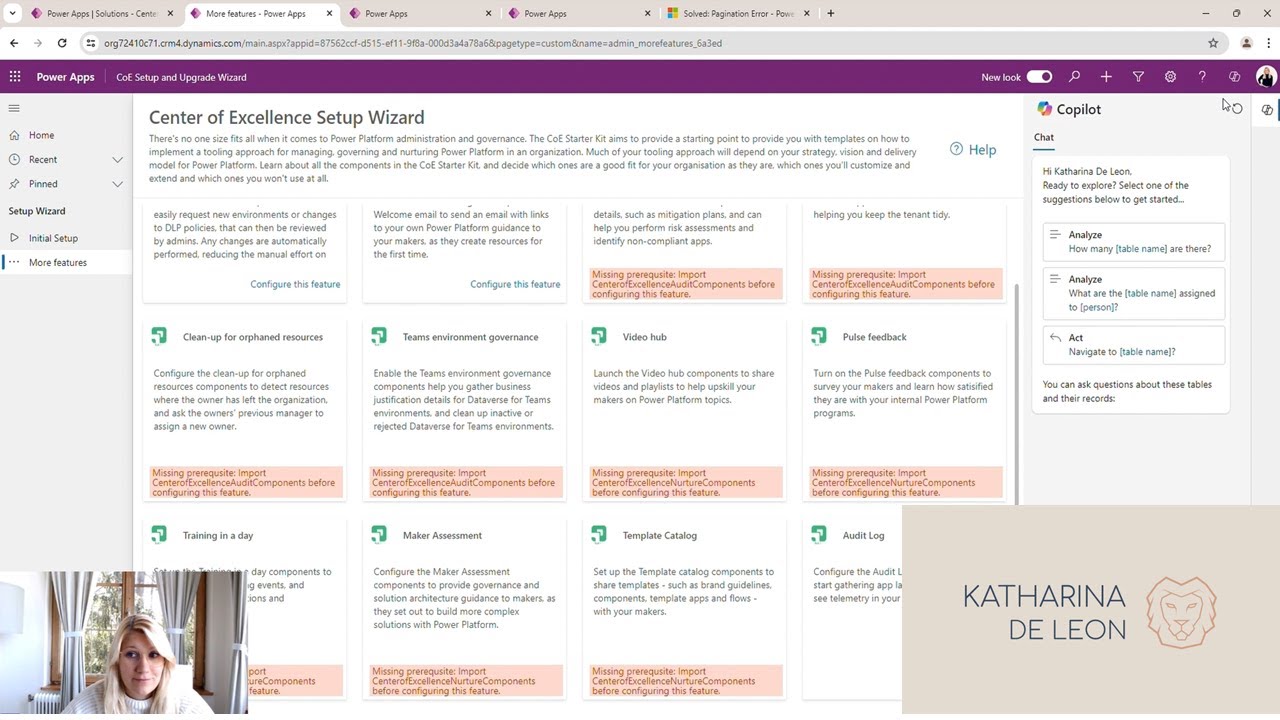Viewport: 1280px width, 720px height.
Task: Open the question mark help icon in the header
Action: [x=1202, y=77]
